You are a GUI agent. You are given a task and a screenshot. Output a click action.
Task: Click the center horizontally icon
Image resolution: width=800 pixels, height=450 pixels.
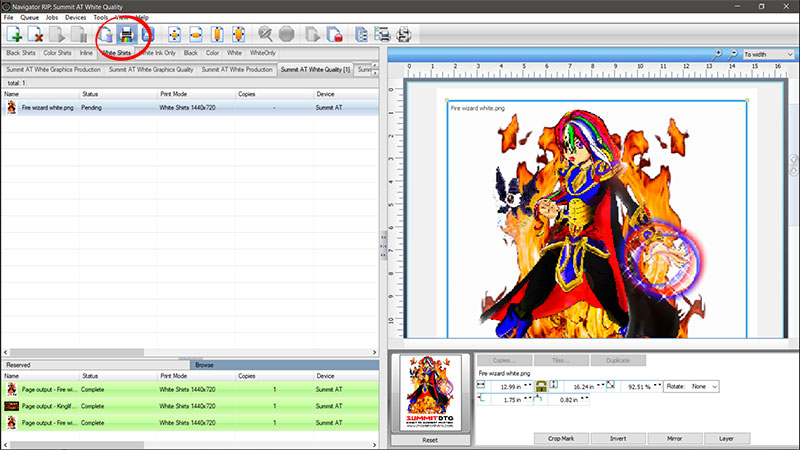tap(196, 34)
